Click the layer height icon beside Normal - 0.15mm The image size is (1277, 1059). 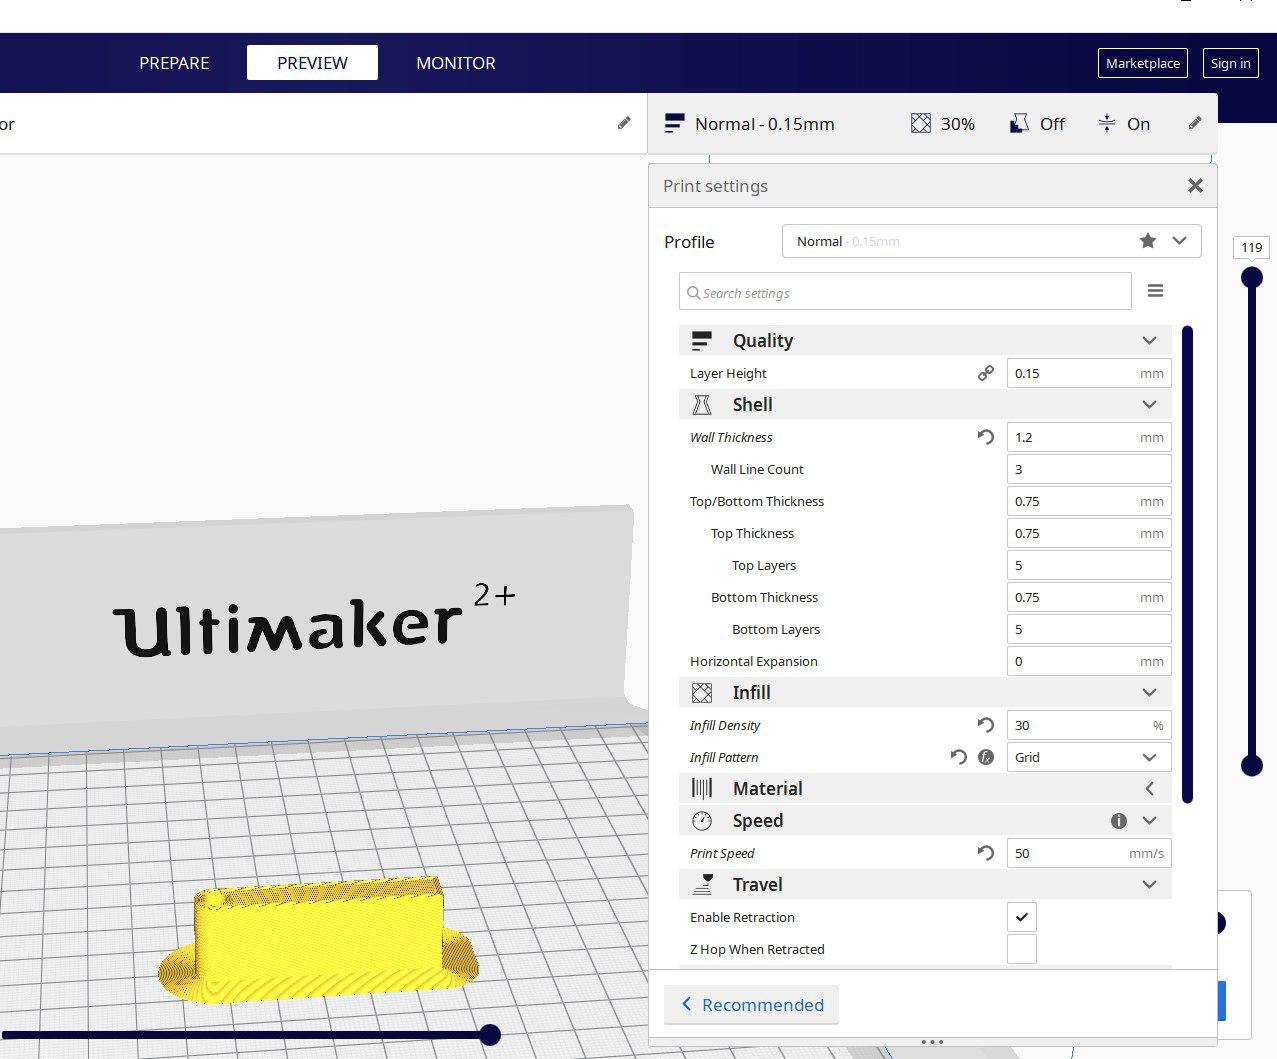[674, 123]
